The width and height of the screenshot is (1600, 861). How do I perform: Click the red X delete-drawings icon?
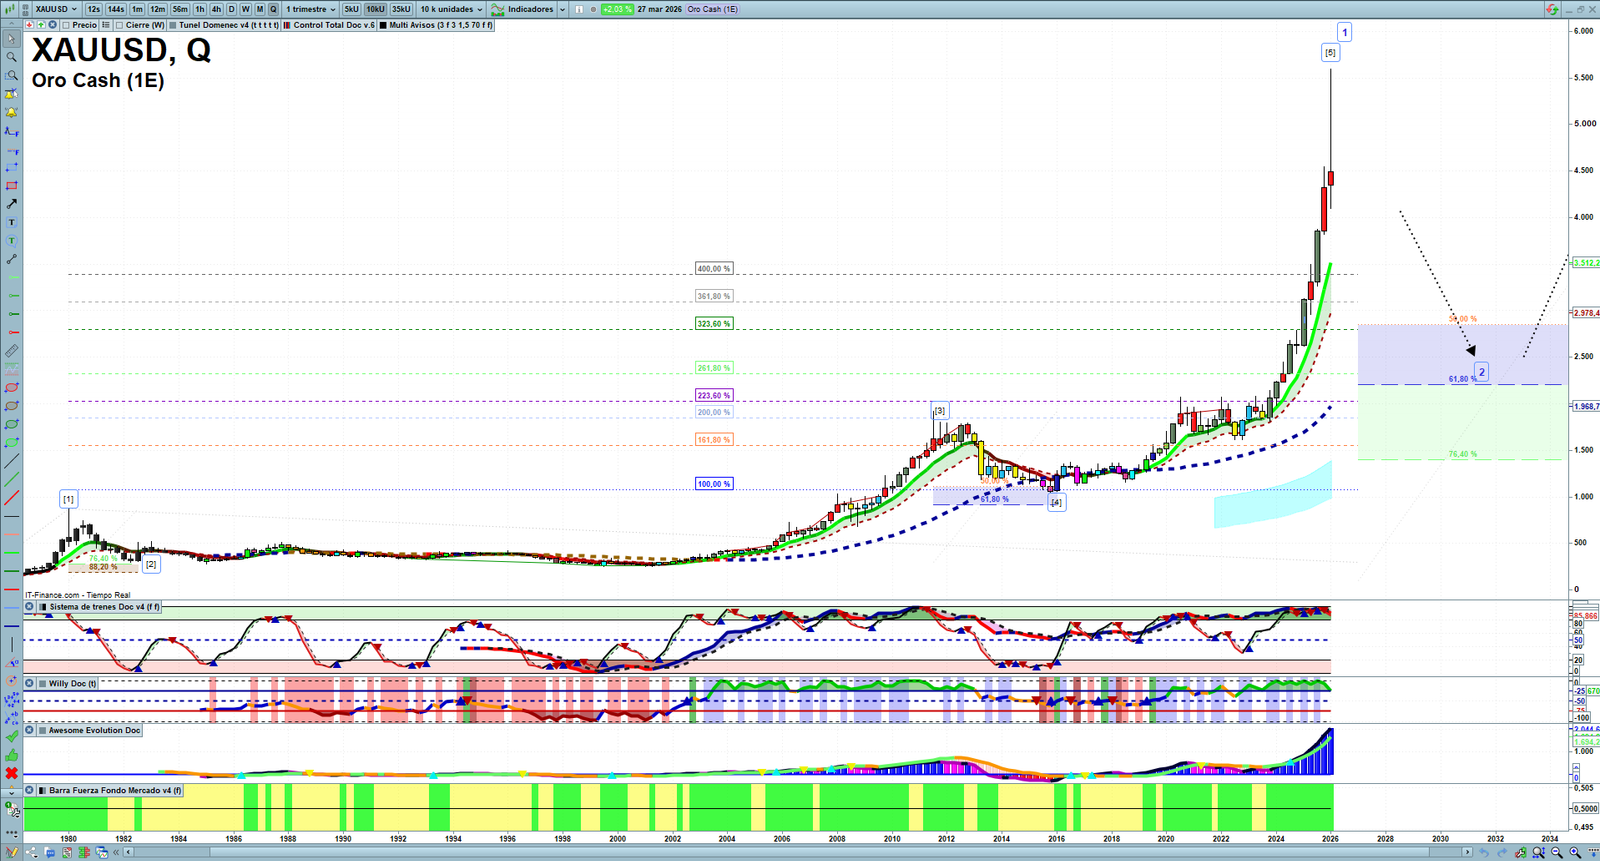point(11,773)
